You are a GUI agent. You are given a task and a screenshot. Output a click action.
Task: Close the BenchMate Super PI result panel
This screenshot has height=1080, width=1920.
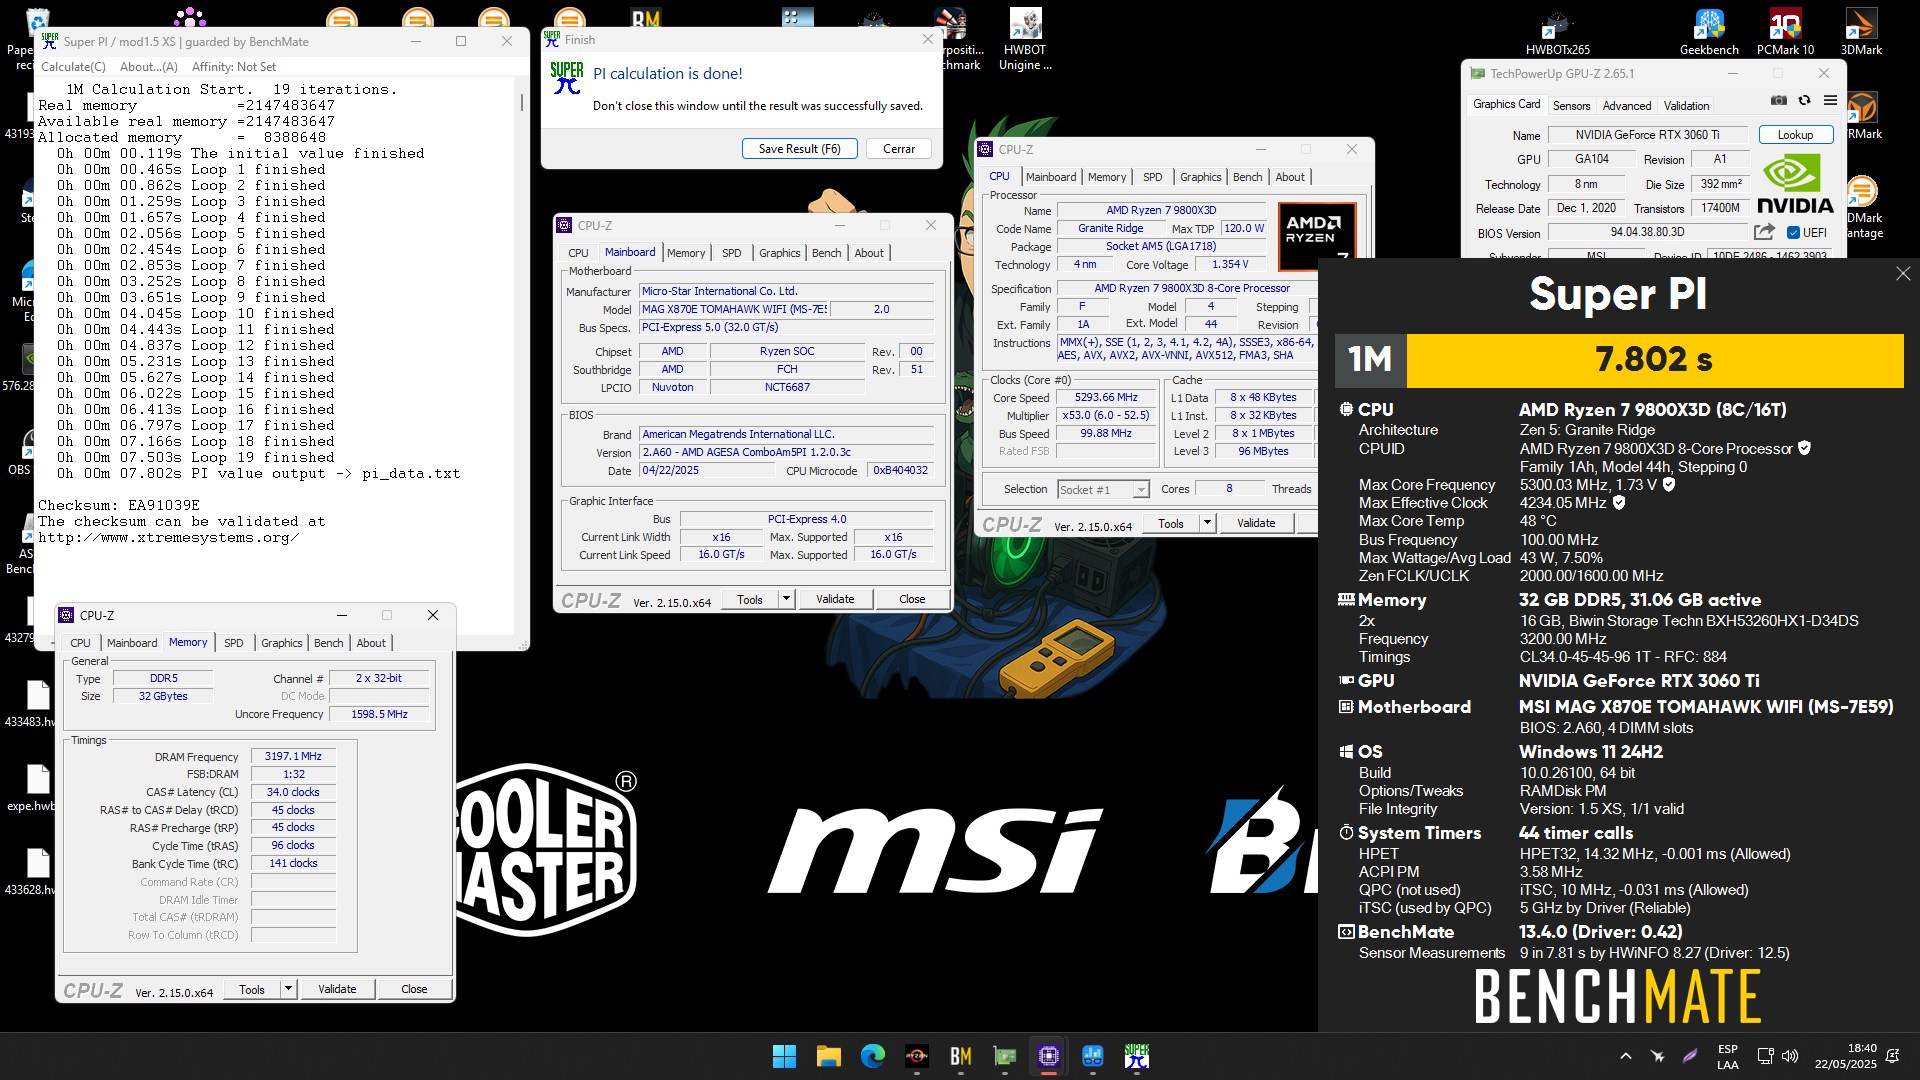click(x=1902, y=274)
